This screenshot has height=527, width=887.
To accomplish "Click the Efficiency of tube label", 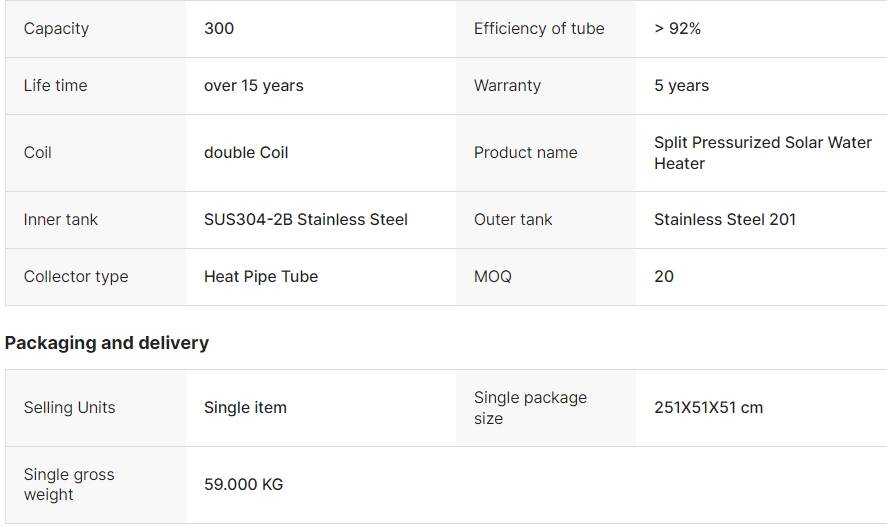I will [x=539, y=29].
